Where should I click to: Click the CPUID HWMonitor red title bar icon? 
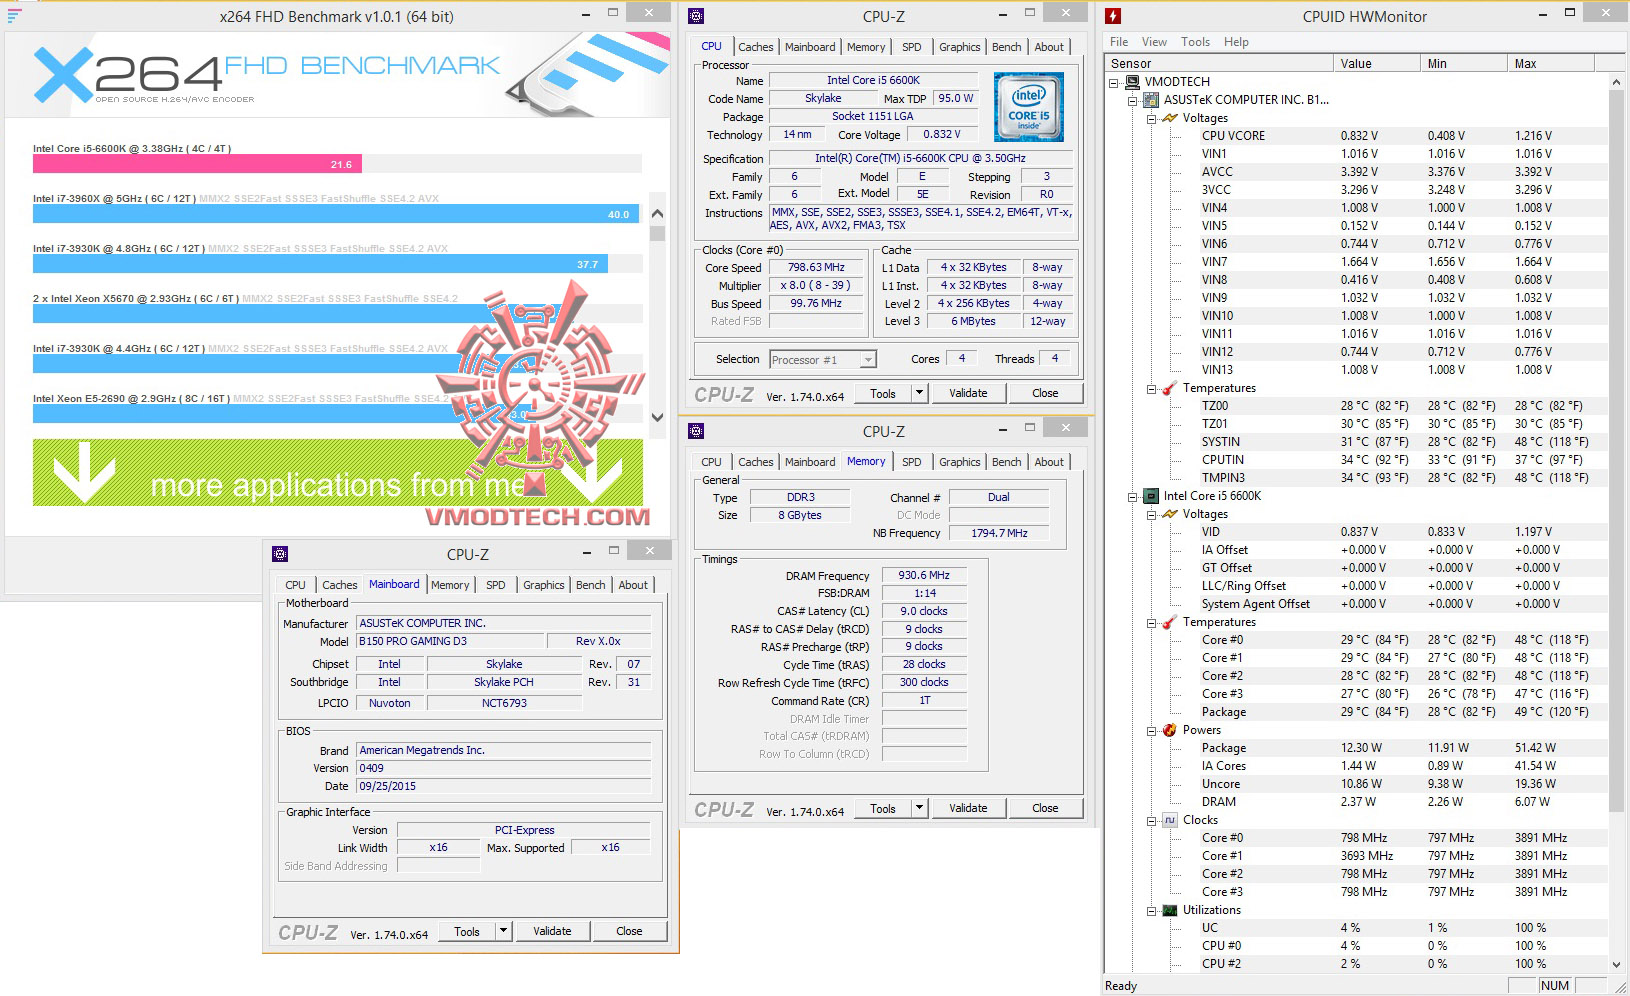(1113, 16)
